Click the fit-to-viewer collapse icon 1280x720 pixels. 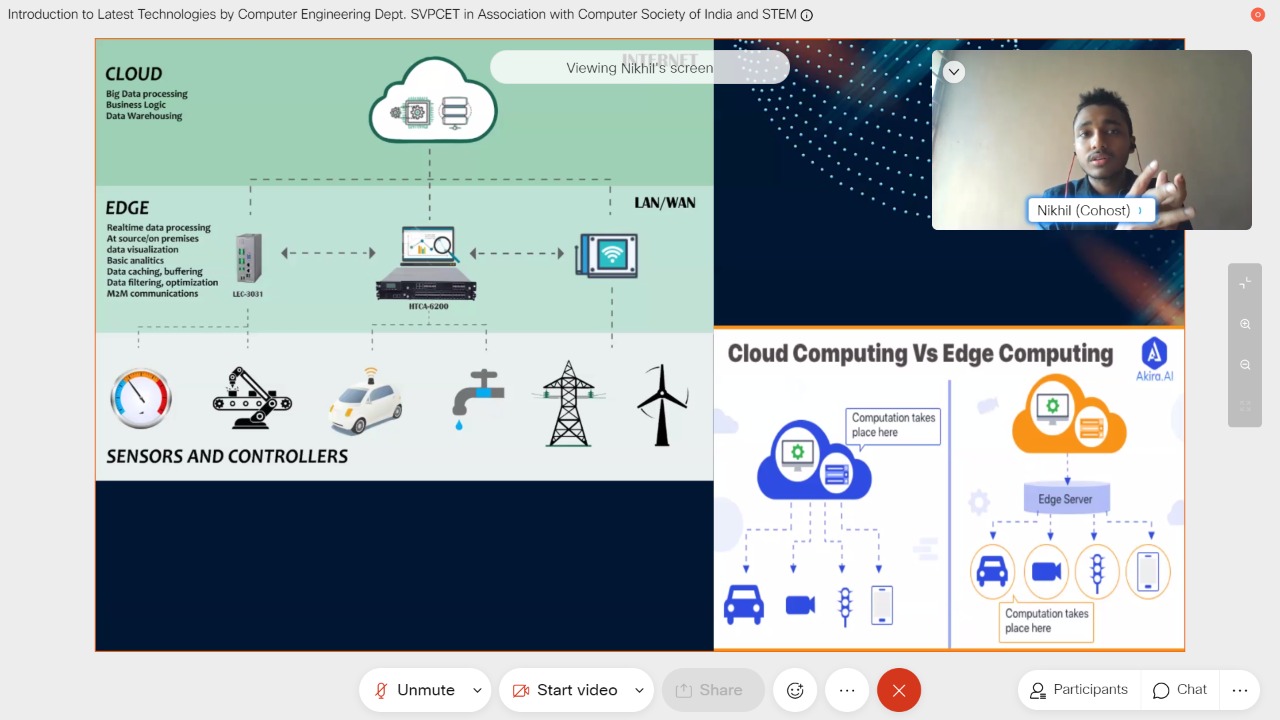point(1245,283)
